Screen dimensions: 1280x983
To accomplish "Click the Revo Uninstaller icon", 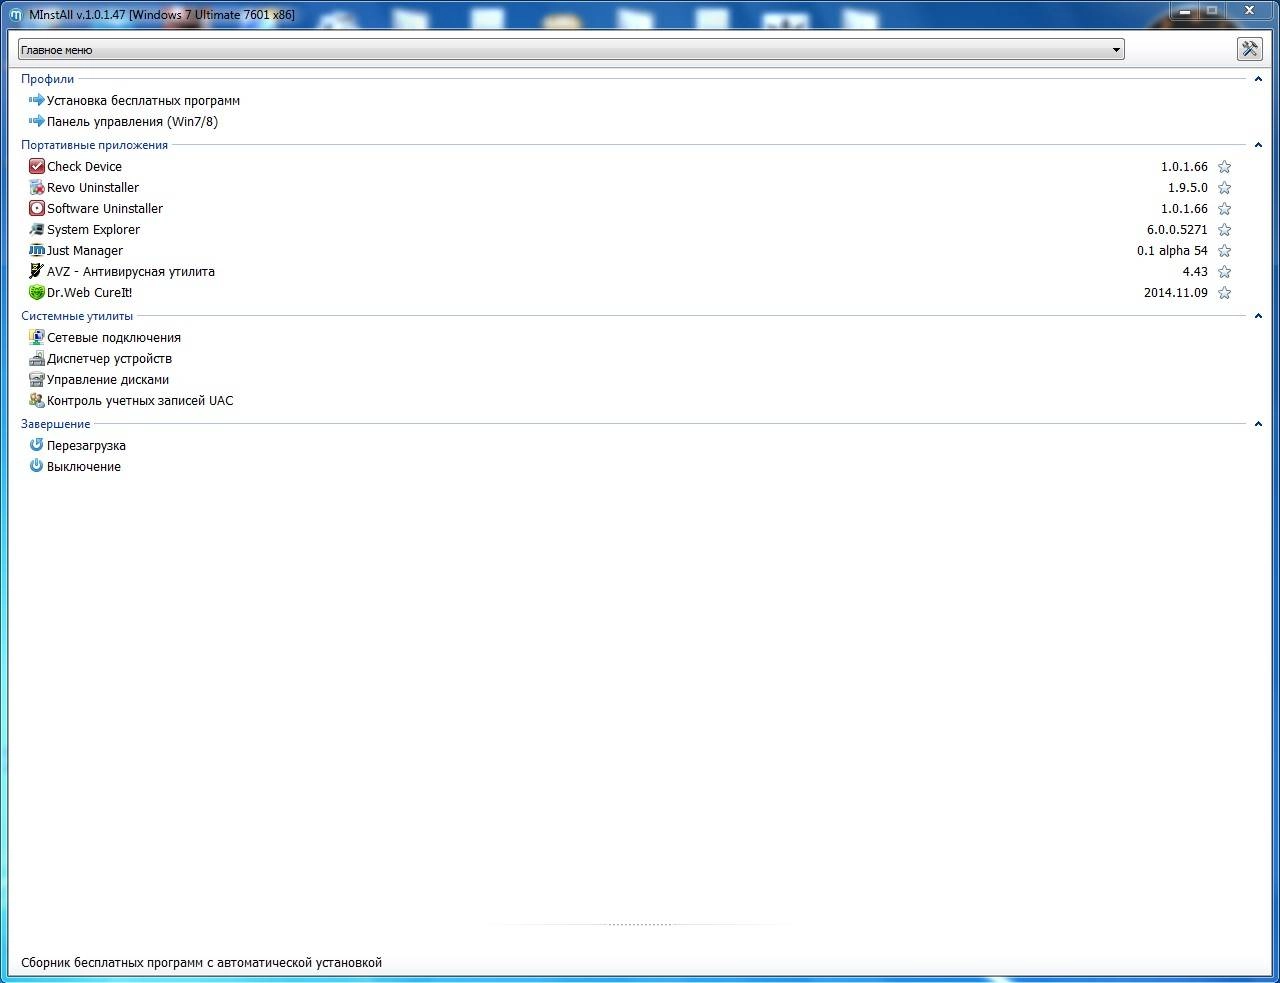I will (x=37, y=187).
